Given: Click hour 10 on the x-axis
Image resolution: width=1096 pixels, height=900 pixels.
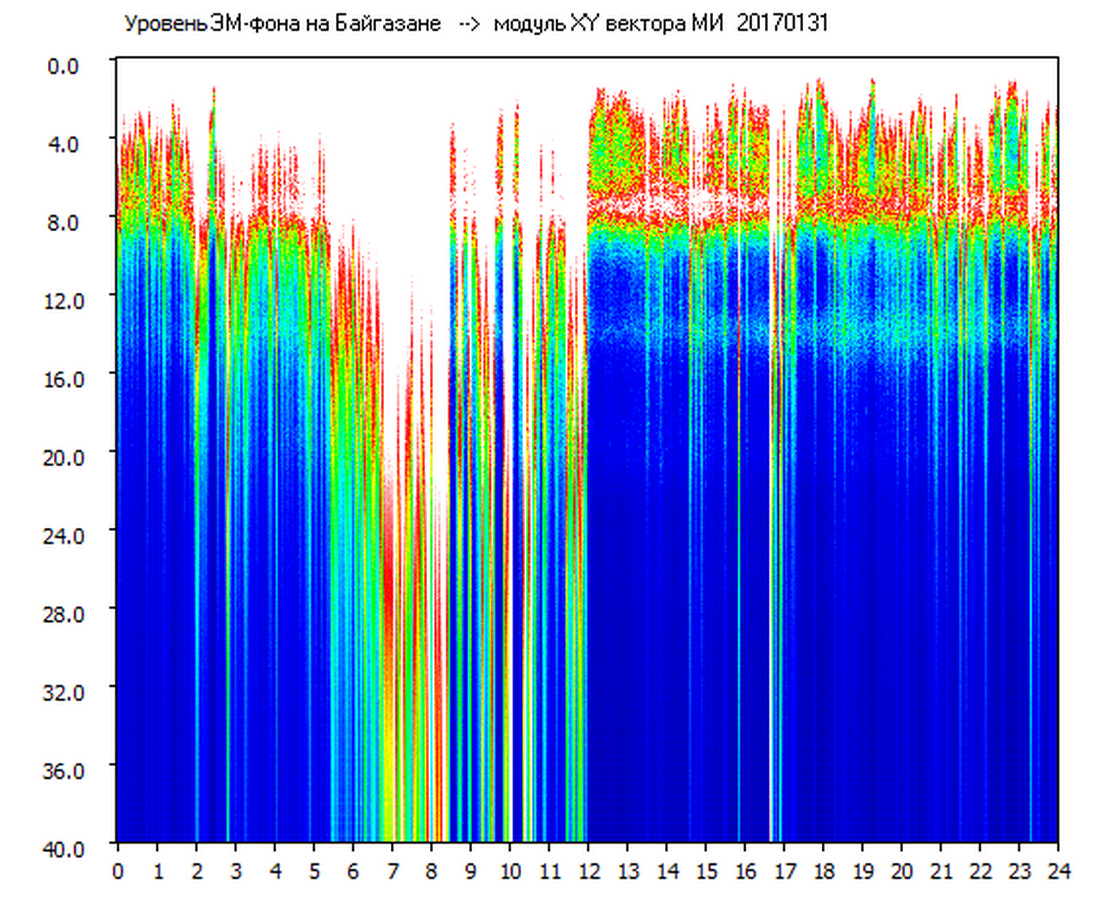Looking at the screenshot, I should click(x=510, y=871).
